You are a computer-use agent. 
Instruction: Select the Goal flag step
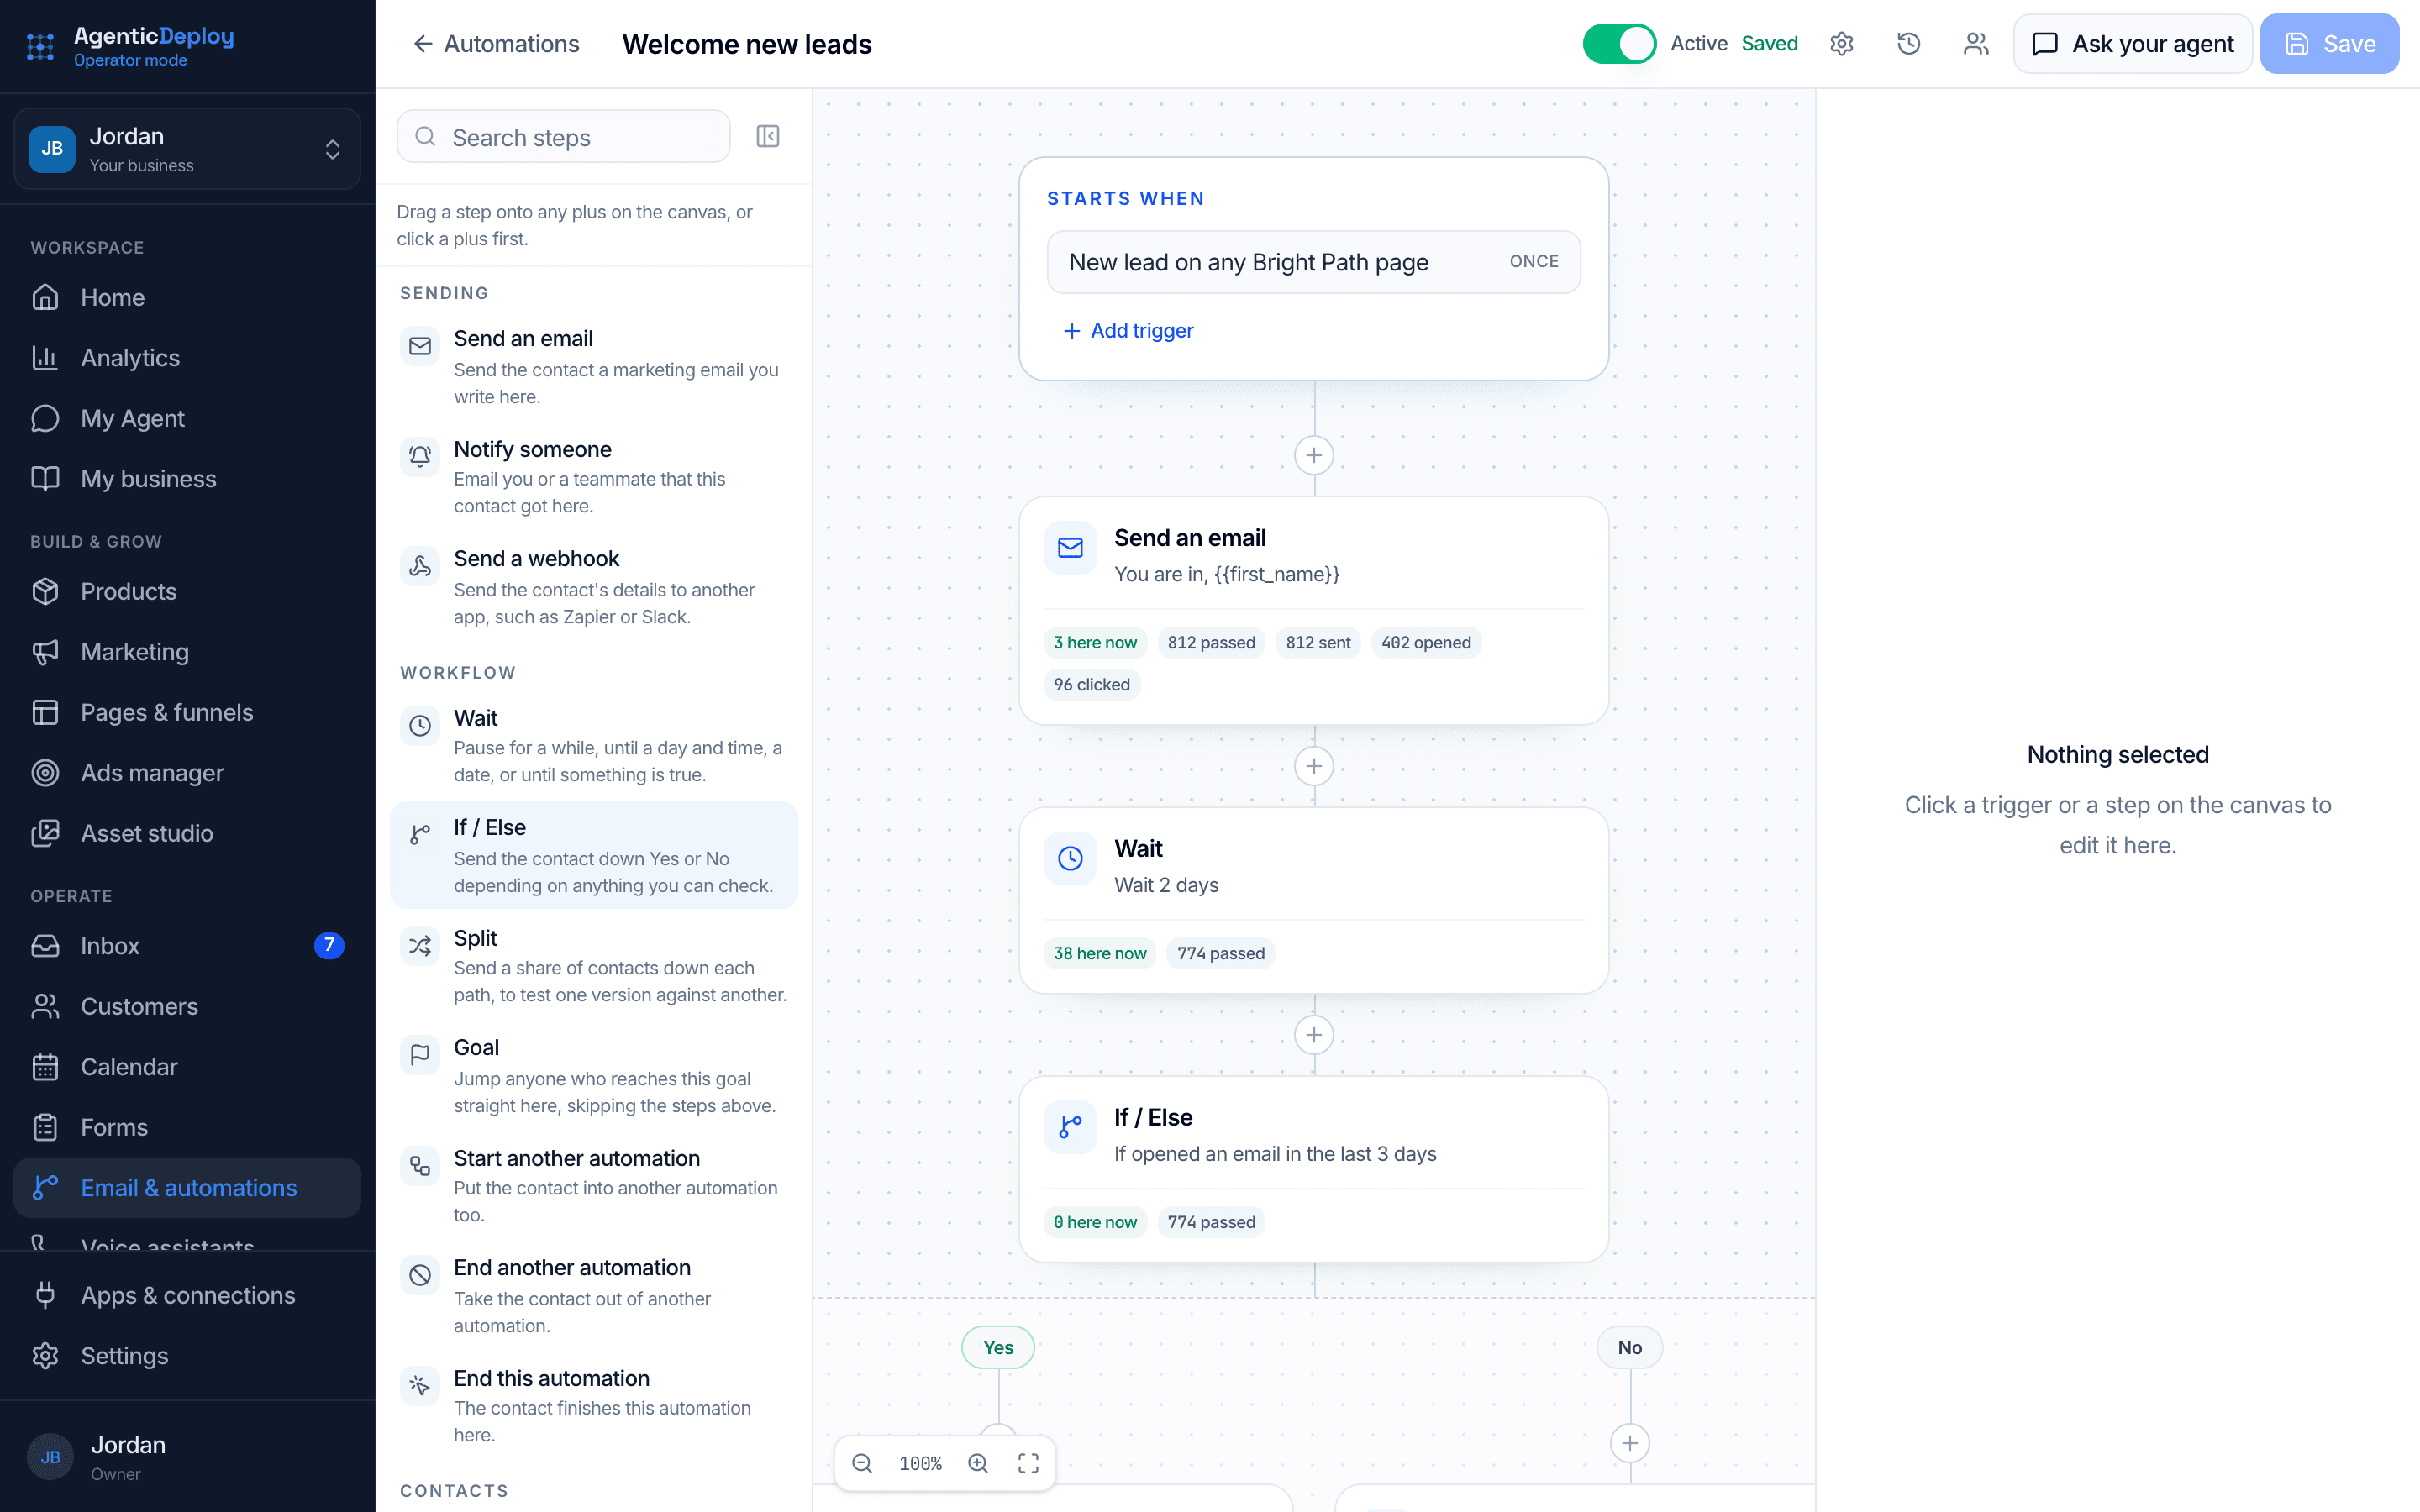[594, 1076]
